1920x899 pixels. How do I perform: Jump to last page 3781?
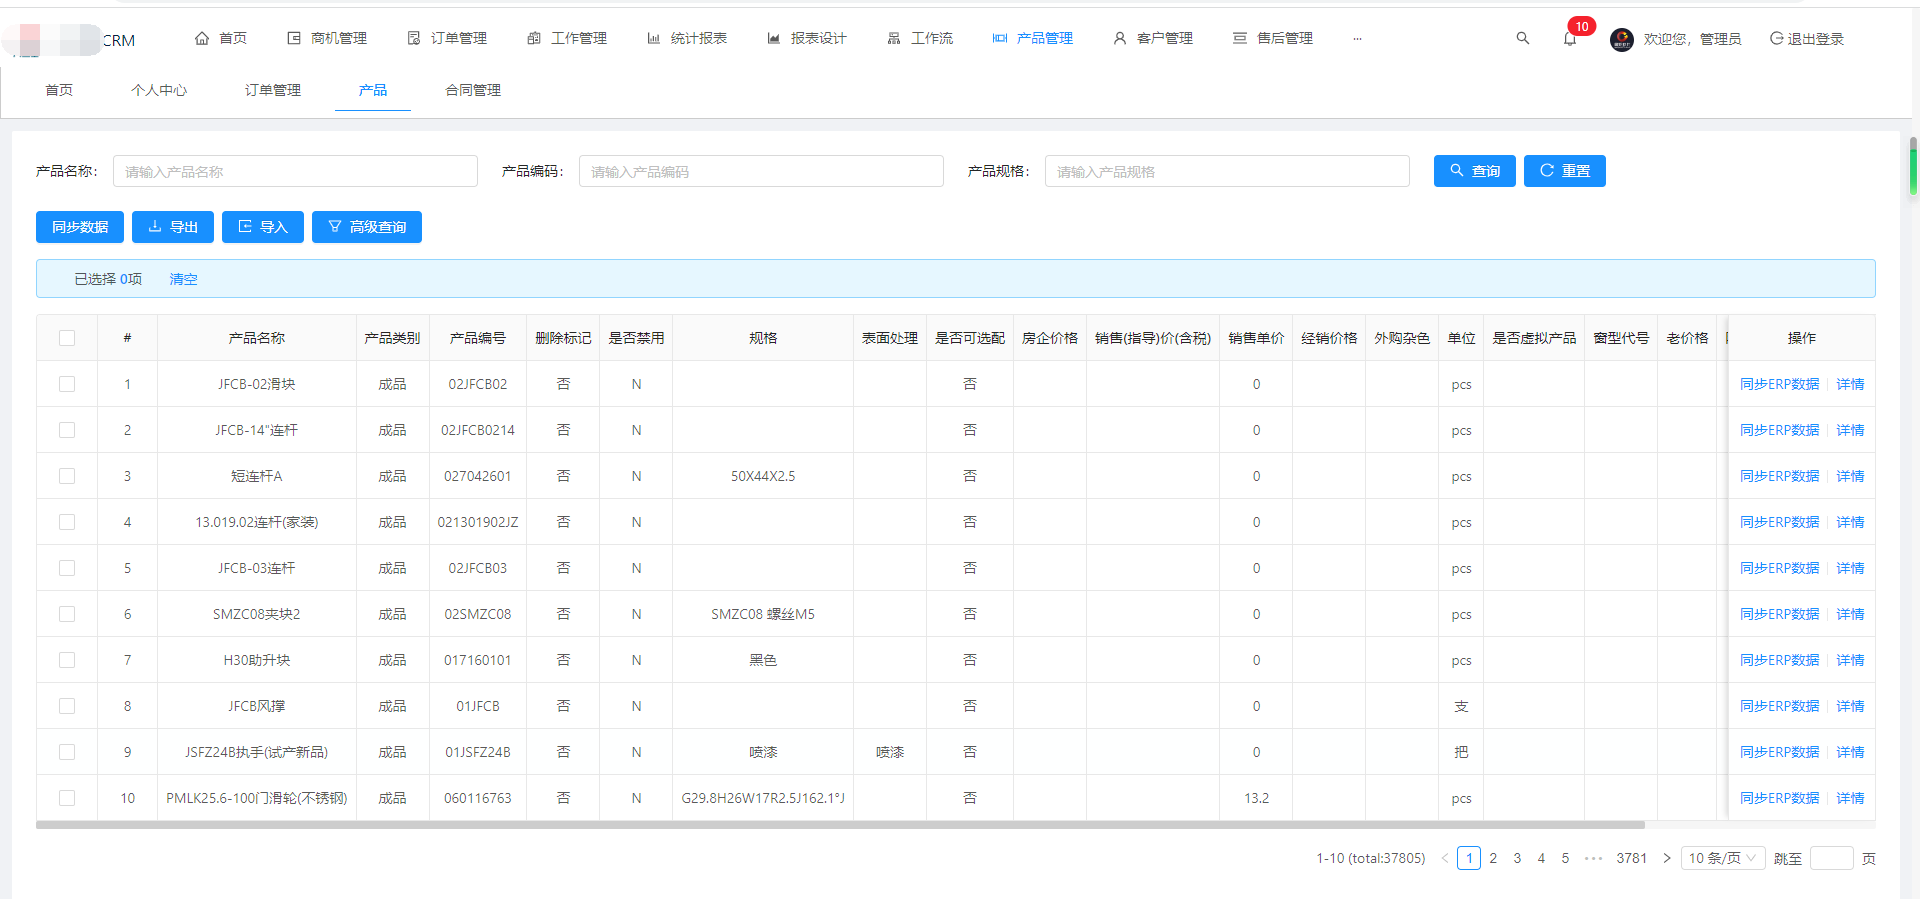tap(1631, 858)
